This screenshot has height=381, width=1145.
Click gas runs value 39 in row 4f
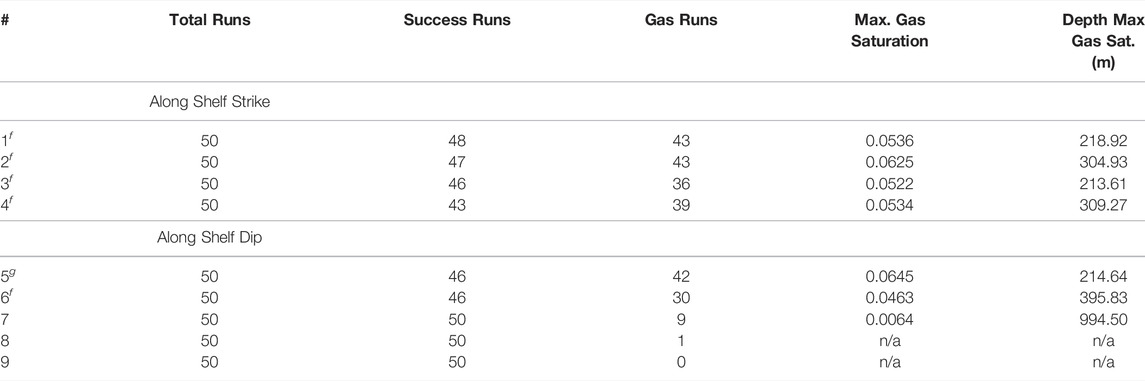(681, 205)
